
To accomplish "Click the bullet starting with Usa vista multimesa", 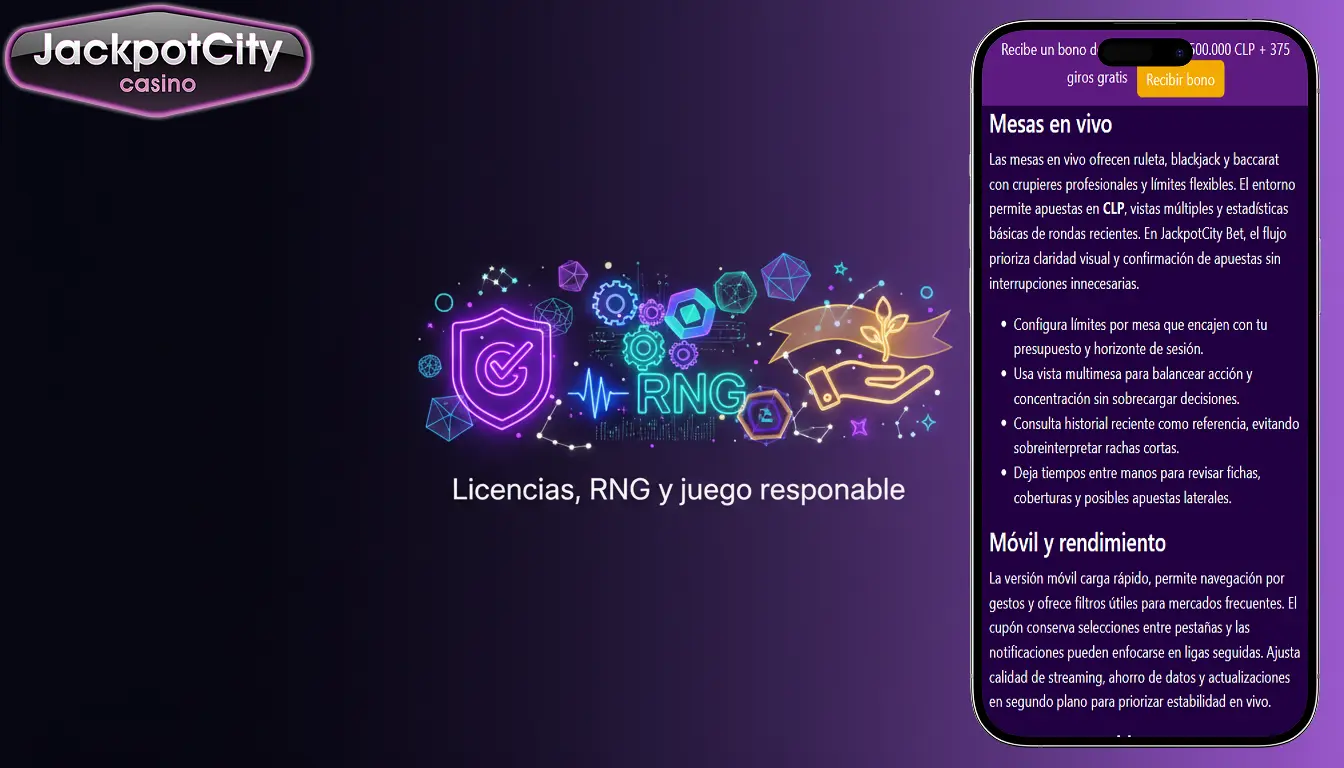I will [x=1133, y=386].
